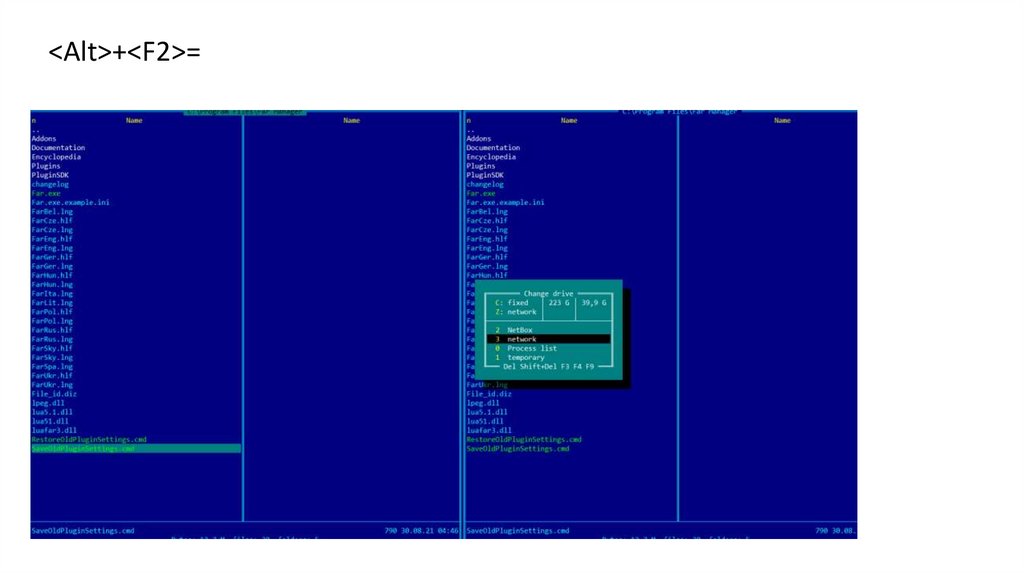Click highlighted SaveOldPluginSettings.cmd in left panel
This screenshot has height=574, width=1024.
(x=136, y=449)
